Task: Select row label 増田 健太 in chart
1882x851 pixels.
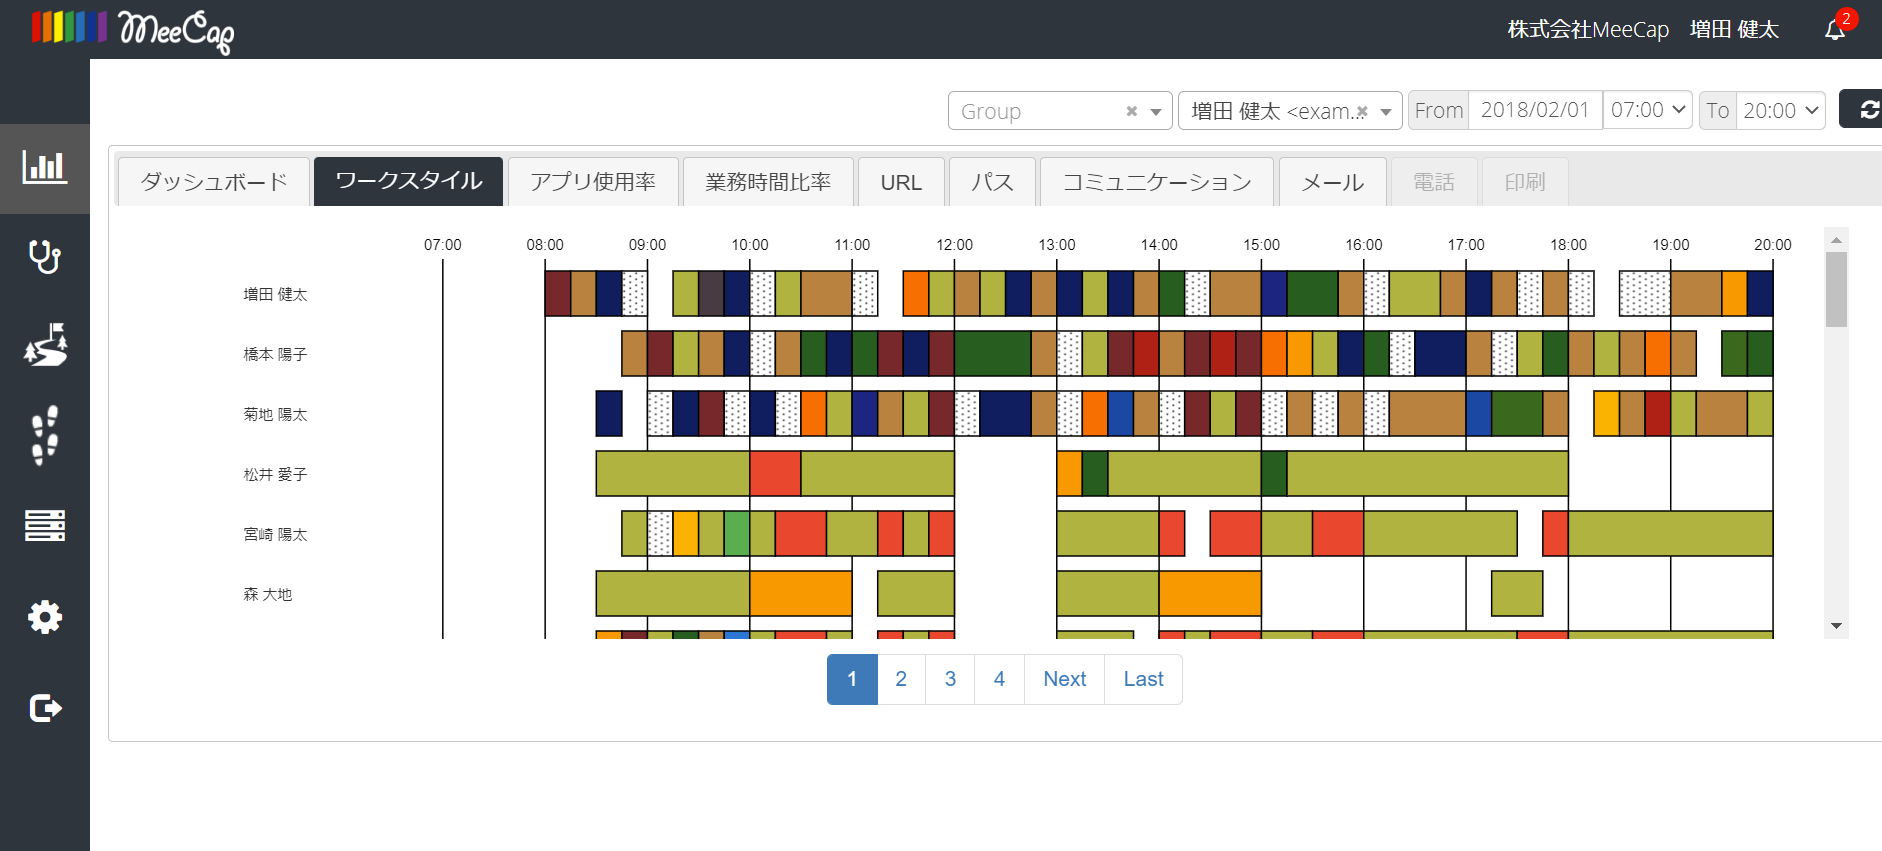Action: tap(275, 294)
